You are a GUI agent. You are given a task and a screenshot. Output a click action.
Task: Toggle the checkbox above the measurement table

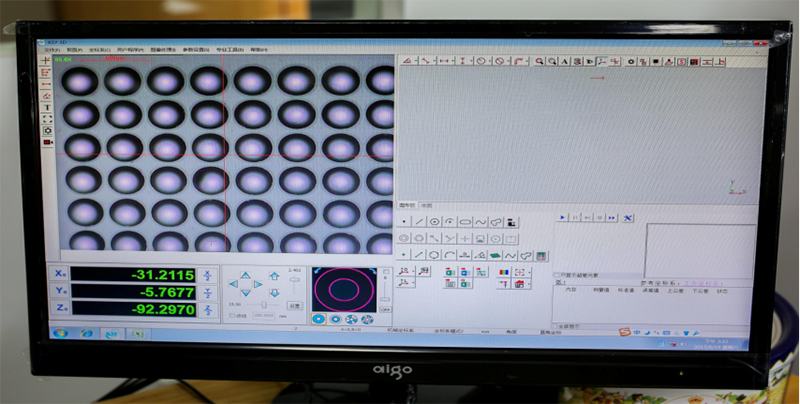pos(558,273)
